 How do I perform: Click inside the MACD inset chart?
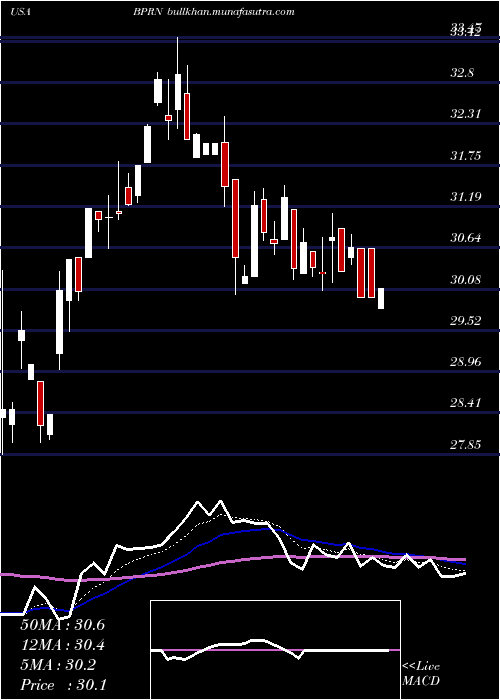pyautogui.click(x=275, y=650)
